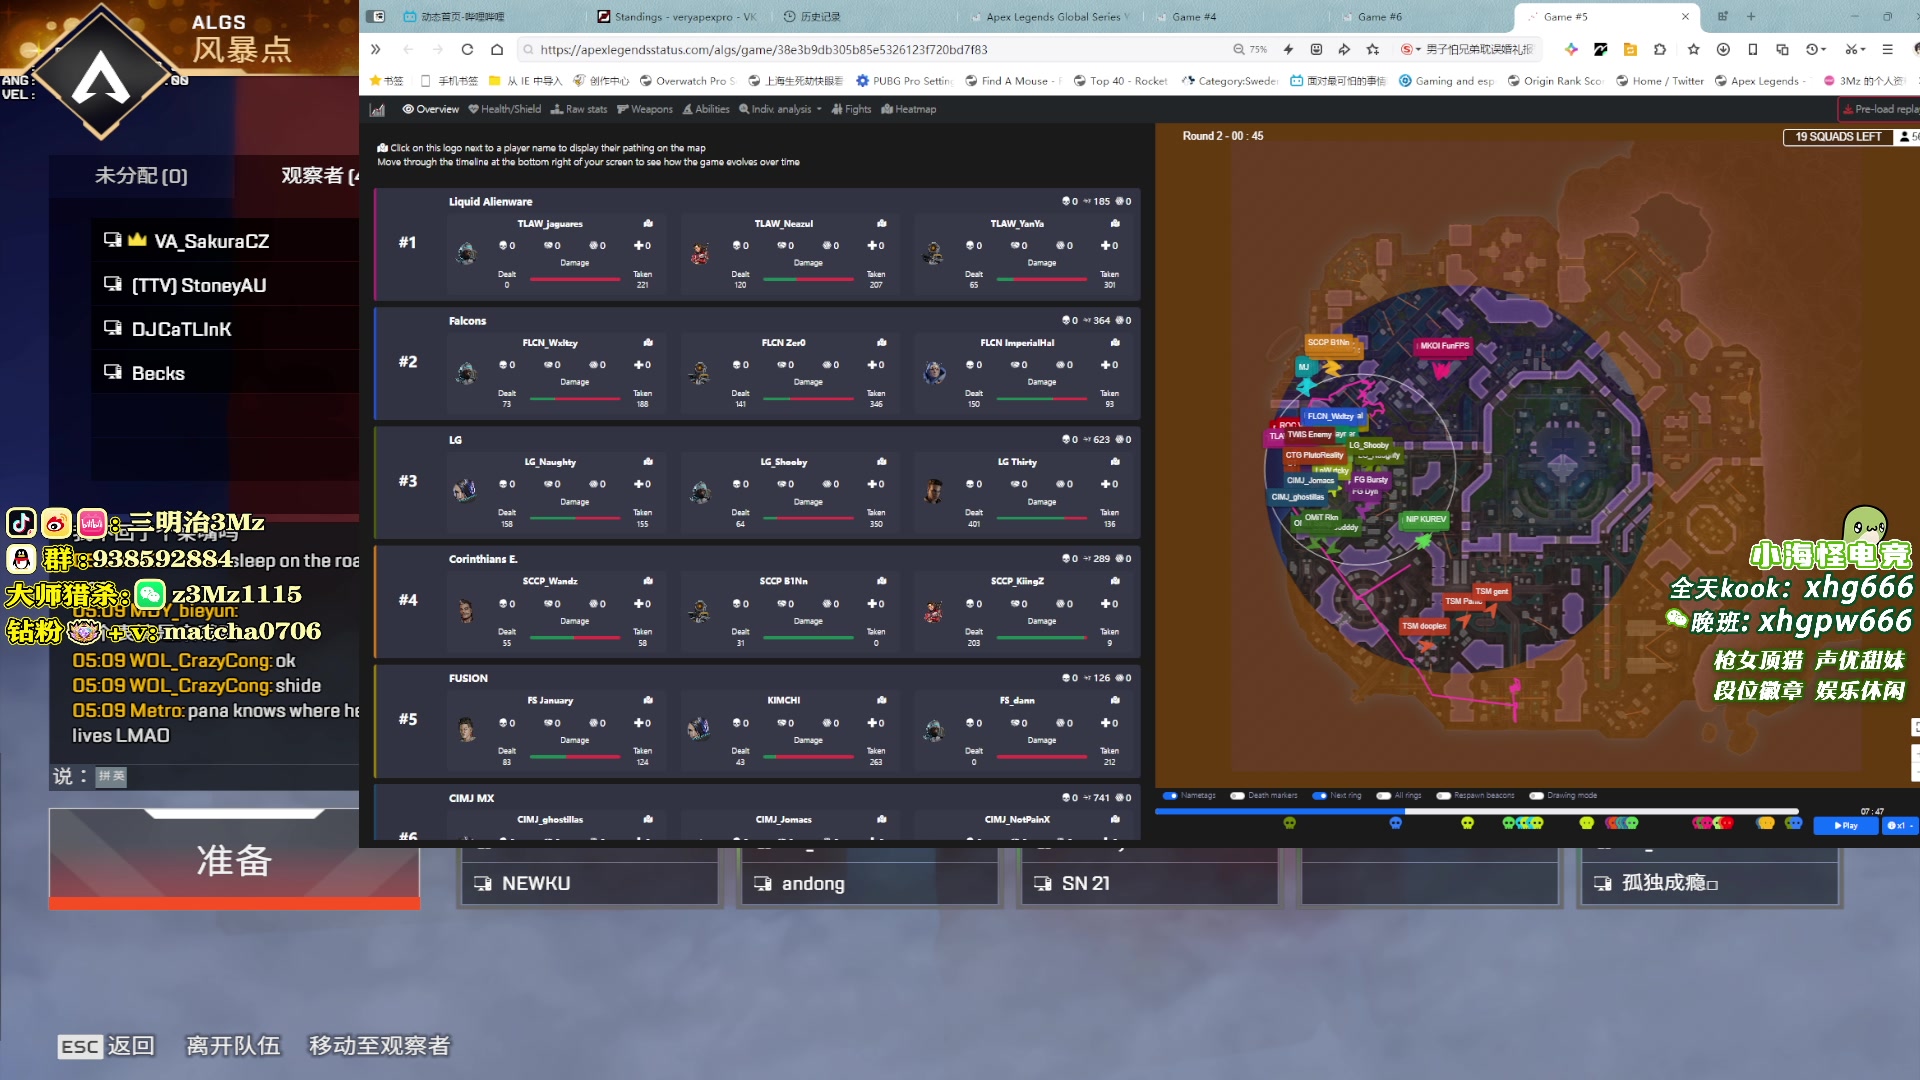Image resolution: width=1920 pixels, height=1080 pixels.
Task: Select the 未分配 (0) tab in lobby
Action: point(141,176)
